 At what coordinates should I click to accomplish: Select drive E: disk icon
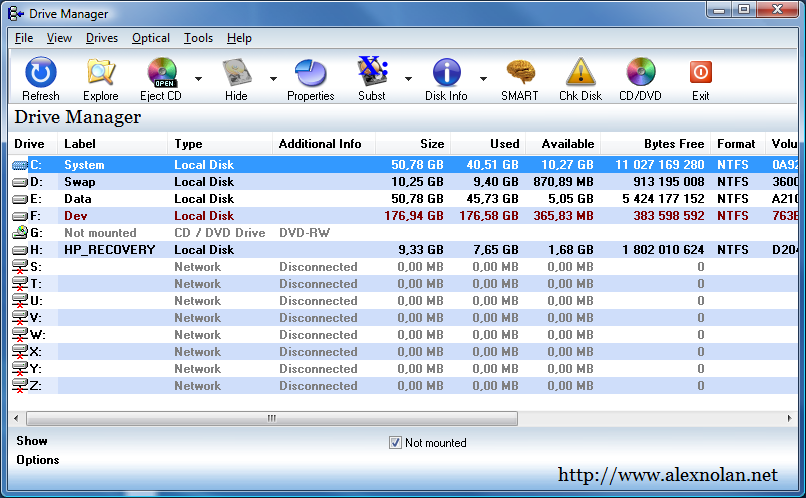point(20,199)
